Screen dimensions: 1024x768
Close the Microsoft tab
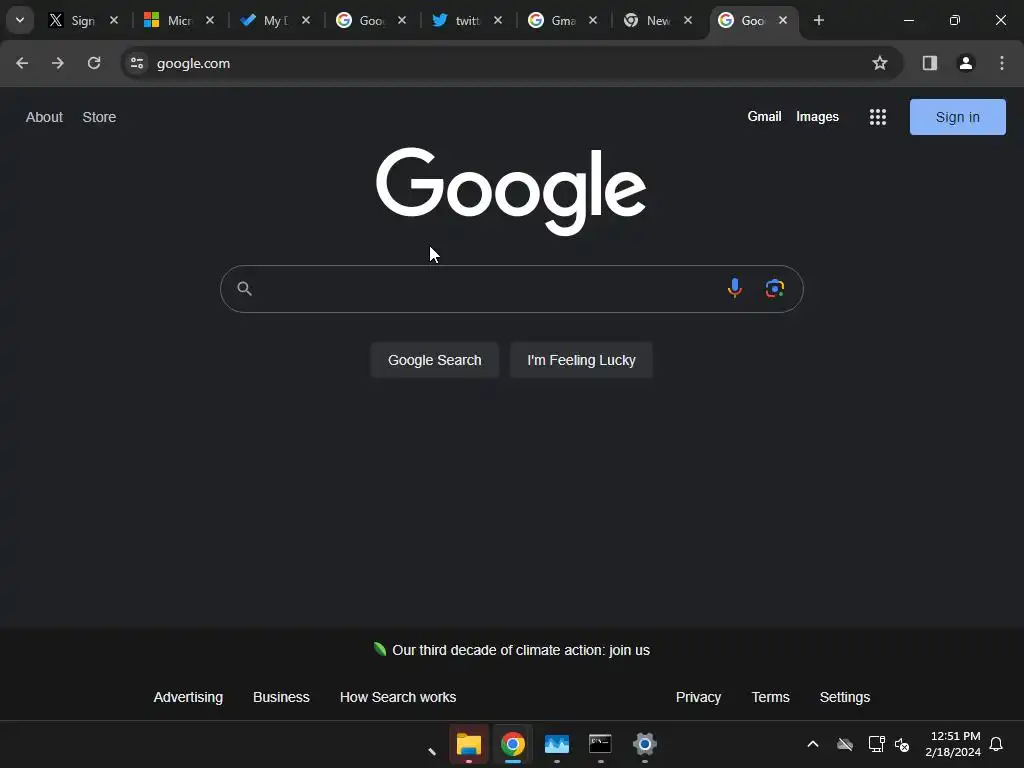coord(210,20)
